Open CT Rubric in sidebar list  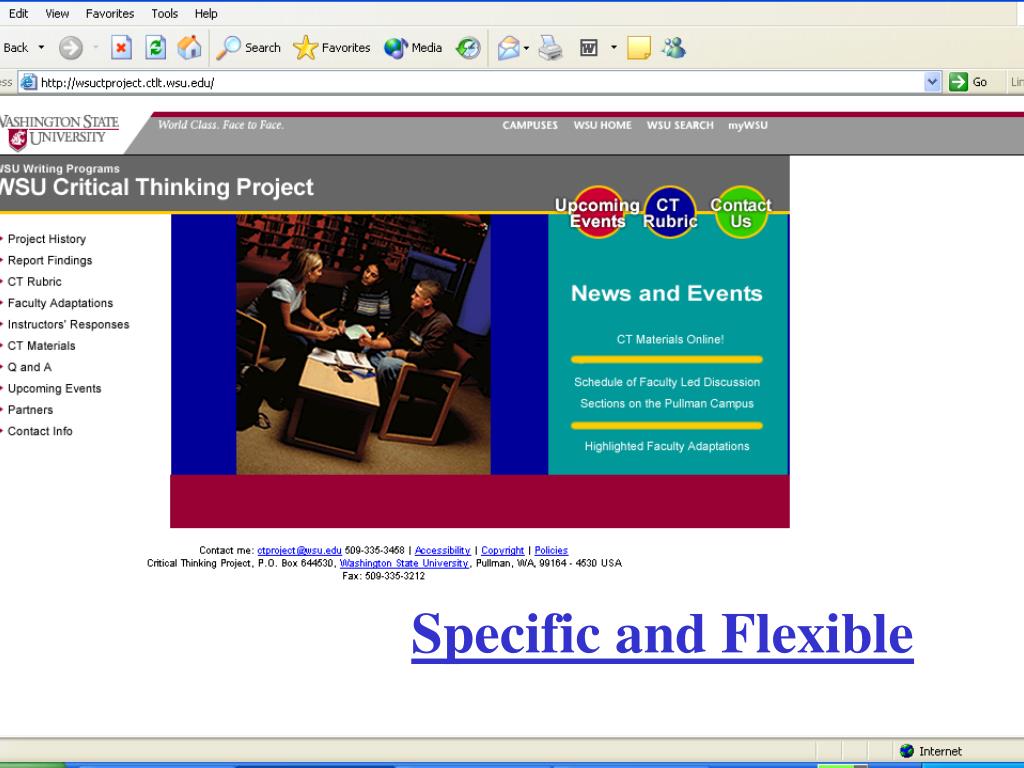tap(35, 281)
